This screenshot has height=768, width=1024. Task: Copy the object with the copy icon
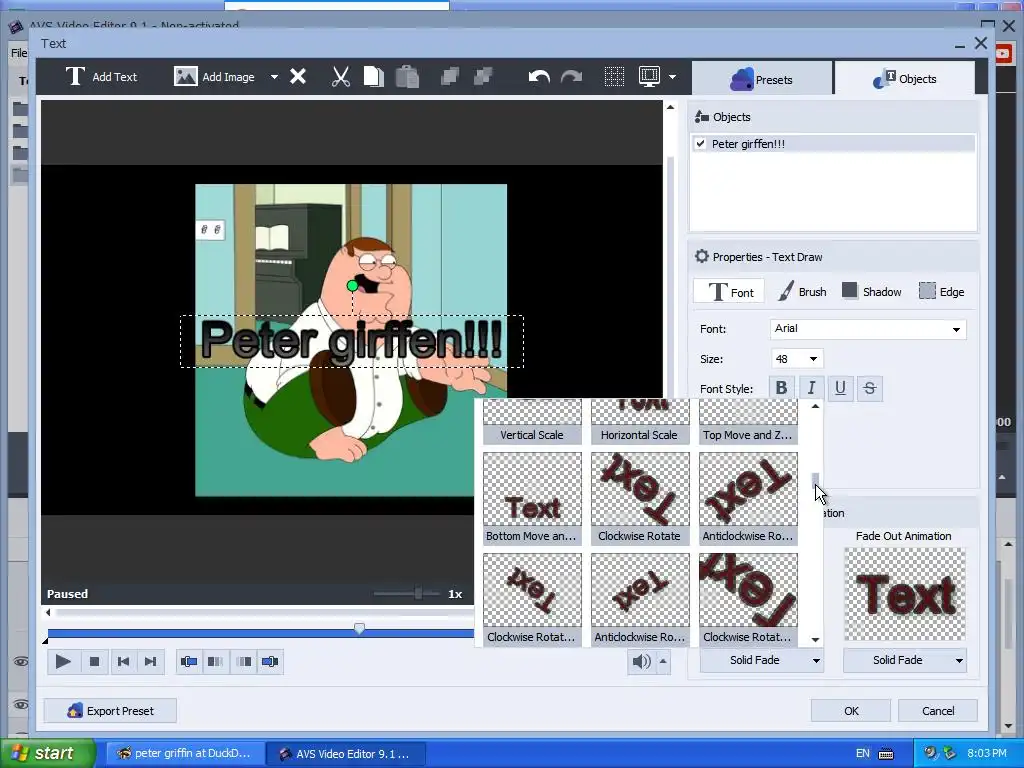click(x=374, y=77)
